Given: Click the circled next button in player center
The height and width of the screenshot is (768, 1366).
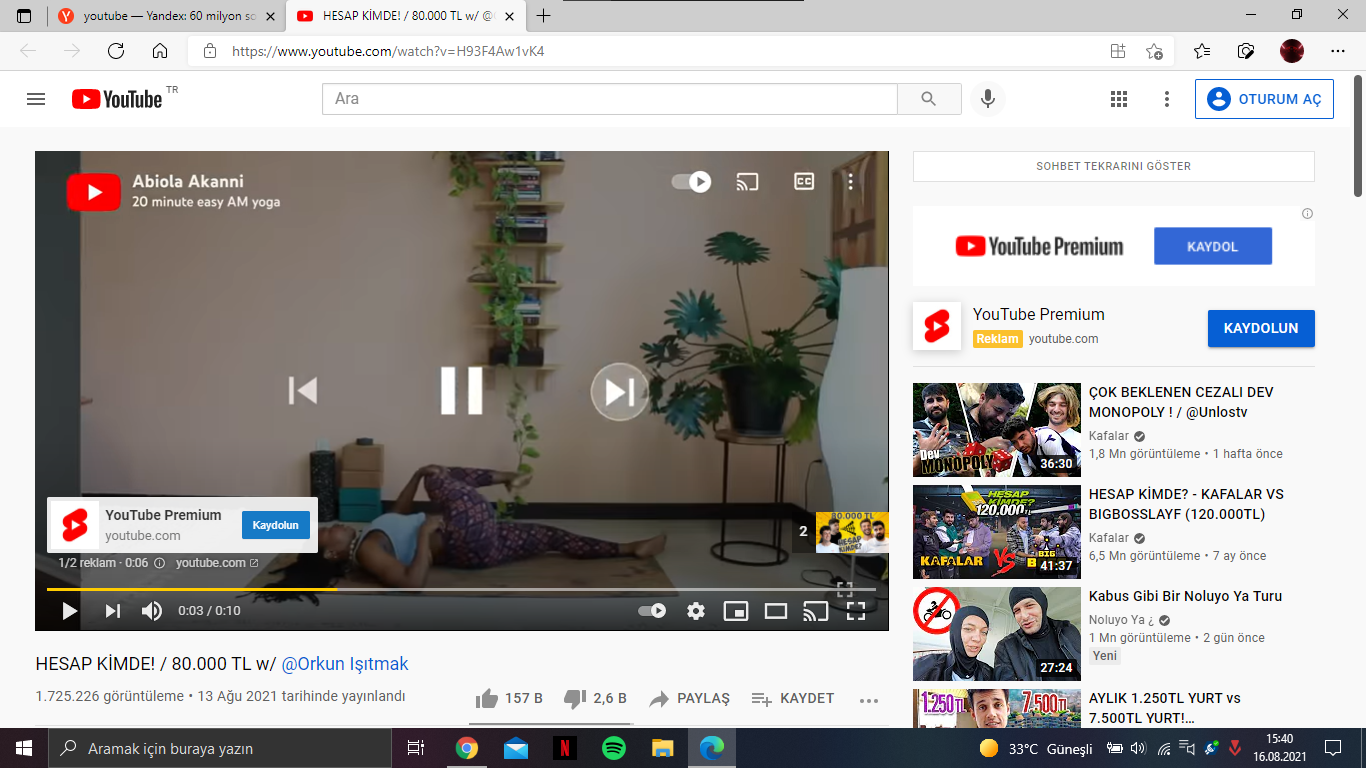Looking at the screenshot, I should click(x=620, y=391).
